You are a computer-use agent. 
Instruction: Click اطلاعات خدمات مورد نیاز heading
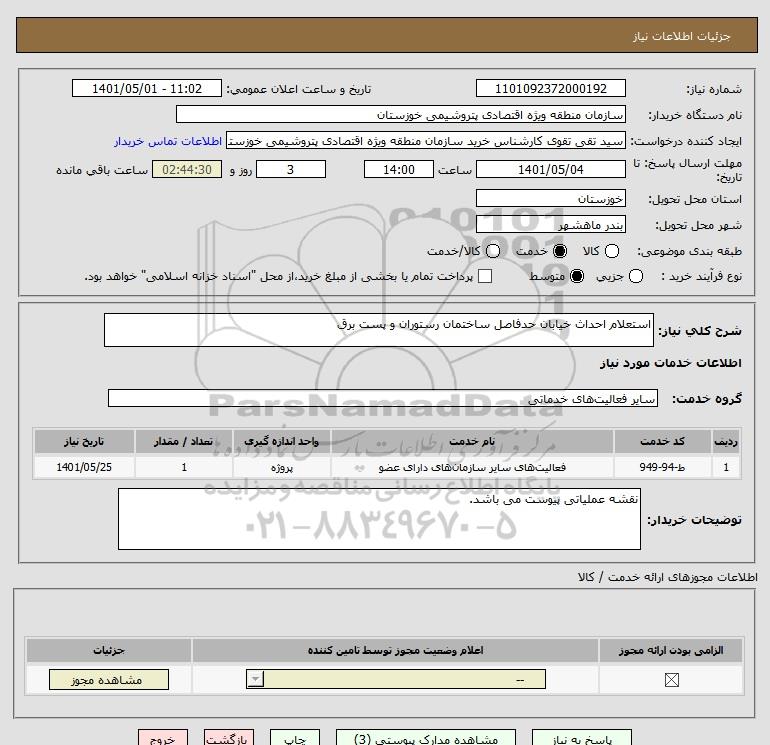[670, 363]
